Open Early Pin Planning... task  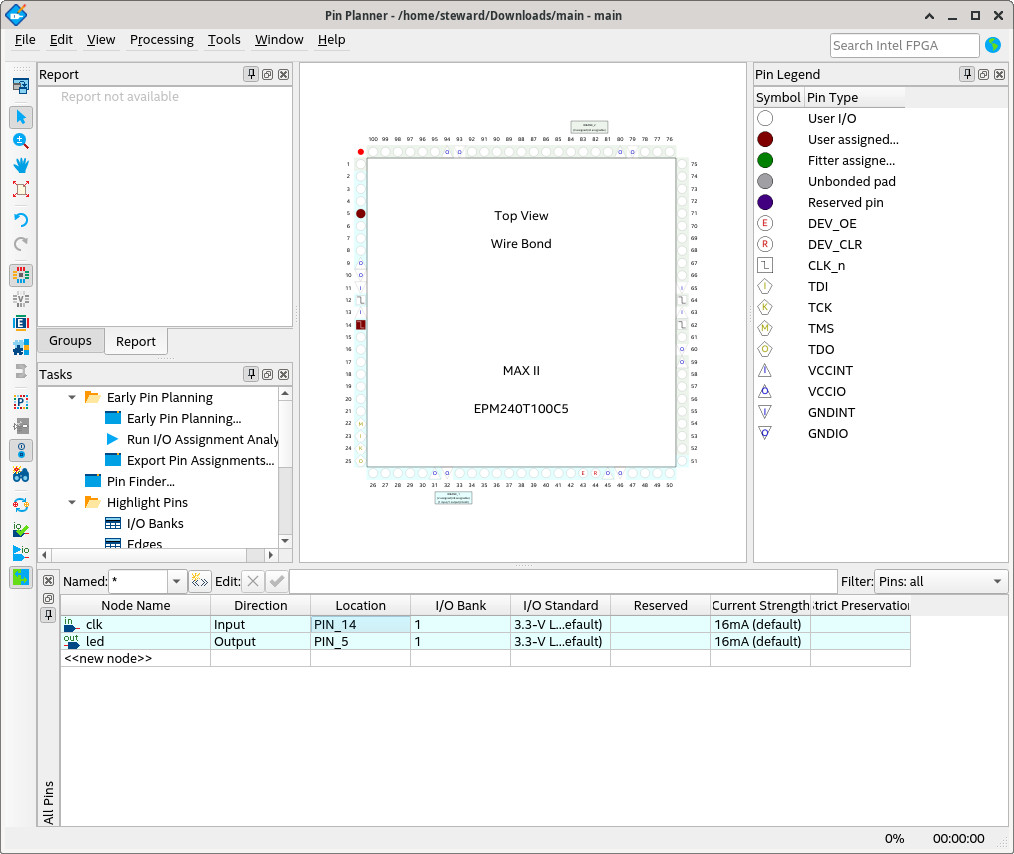(184, 418)
